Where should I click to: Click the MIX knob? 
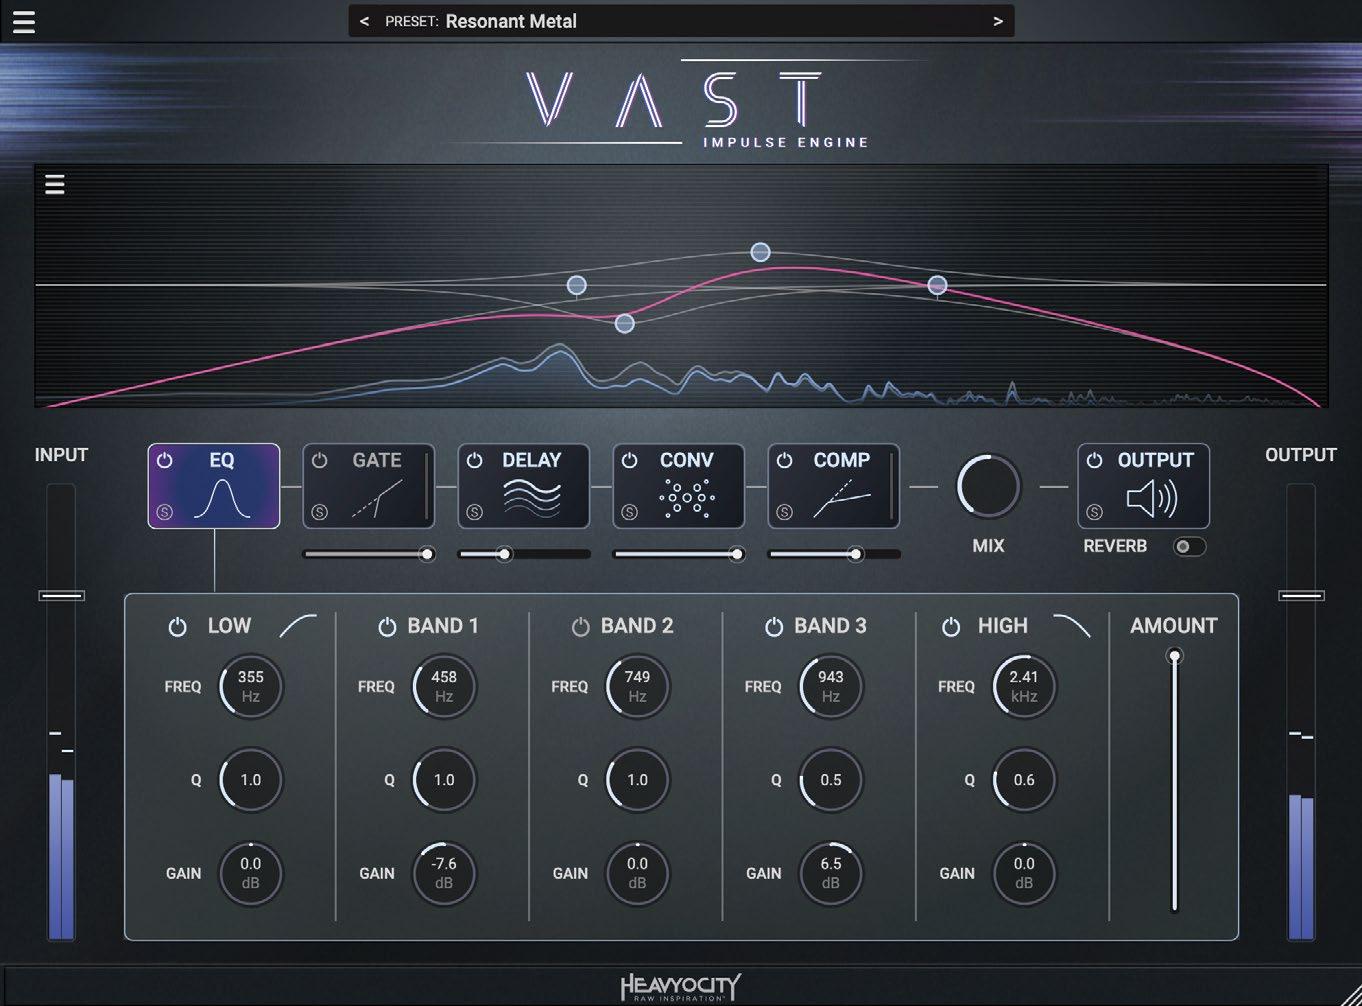pos(989,487)
